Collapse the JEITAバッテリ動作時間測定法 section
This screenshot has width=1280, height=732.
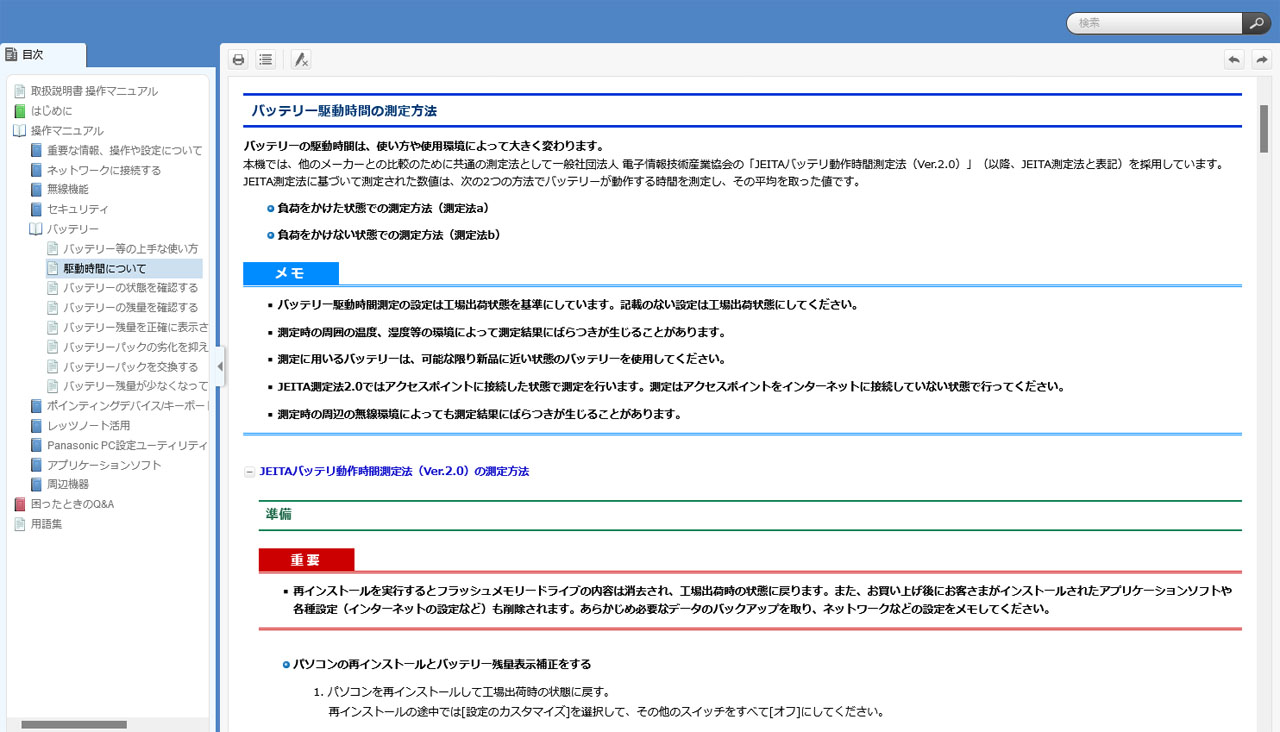249,470
